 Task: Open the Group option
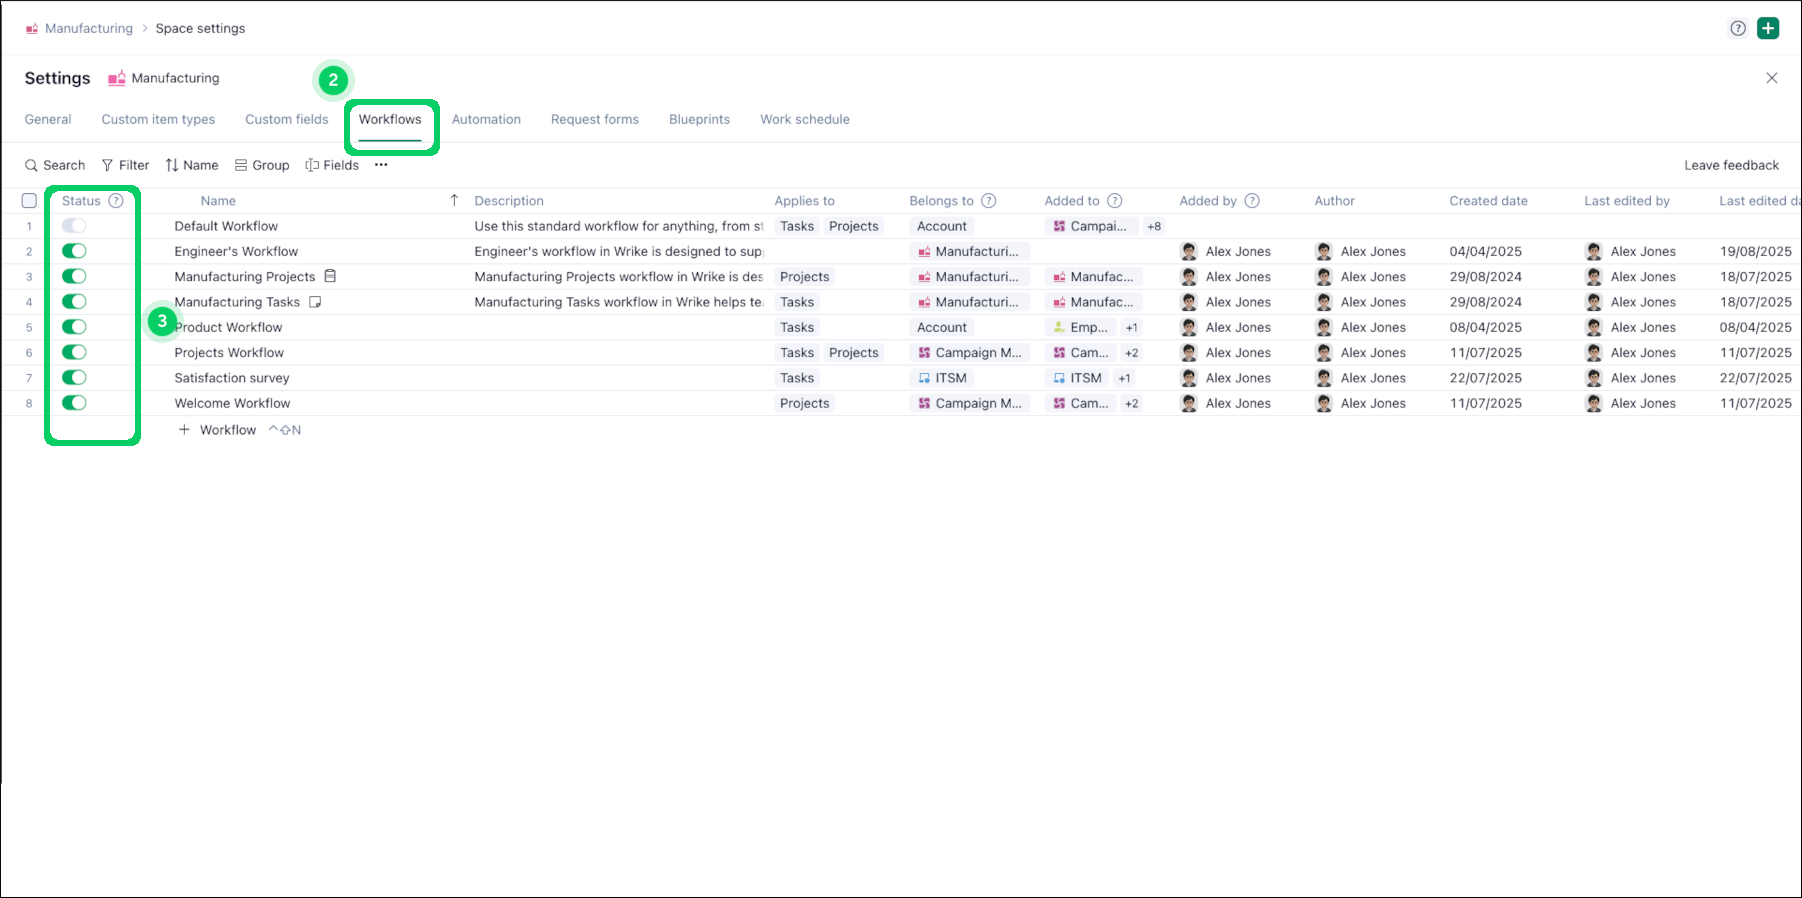(262, 165)
